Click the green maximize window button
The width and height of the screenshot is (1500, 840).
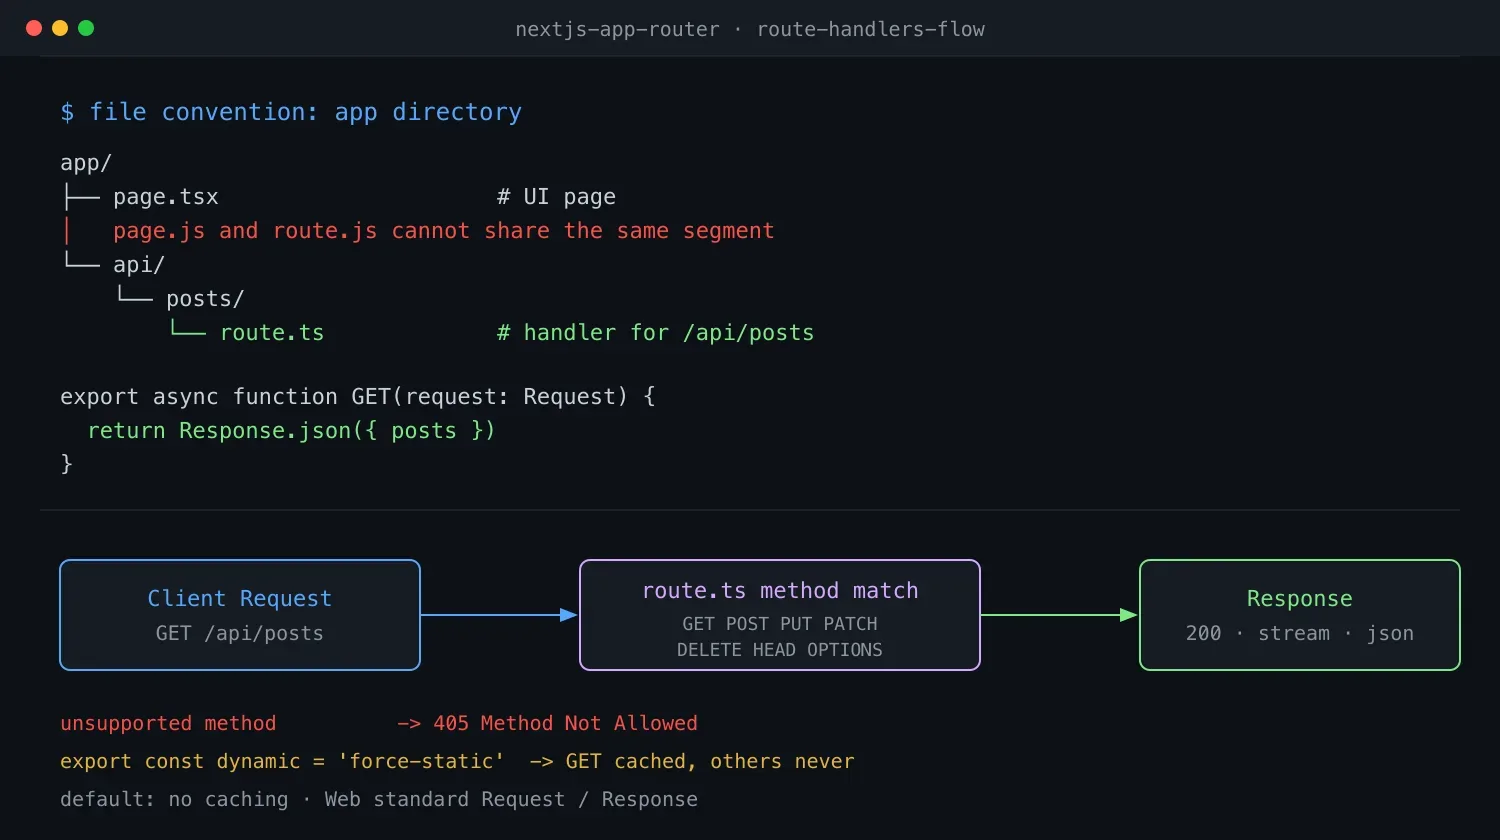tap(86, 28)
